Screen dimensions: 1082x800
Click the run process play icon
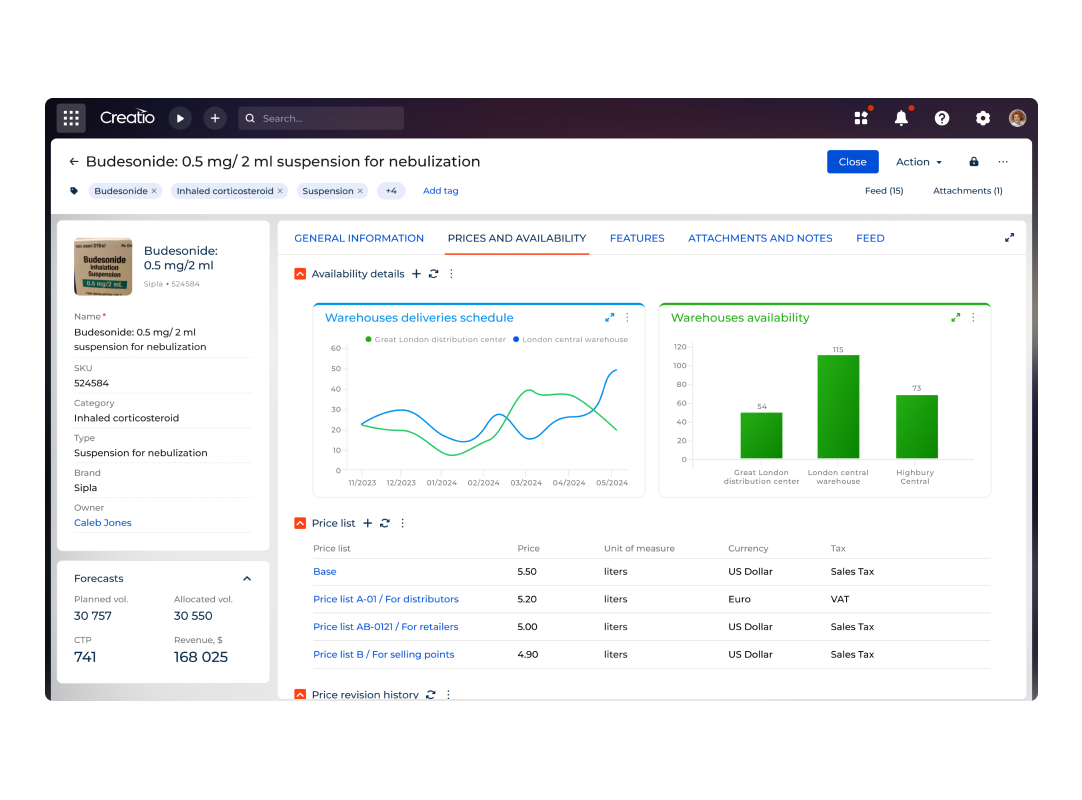click(x=180, y=118)
